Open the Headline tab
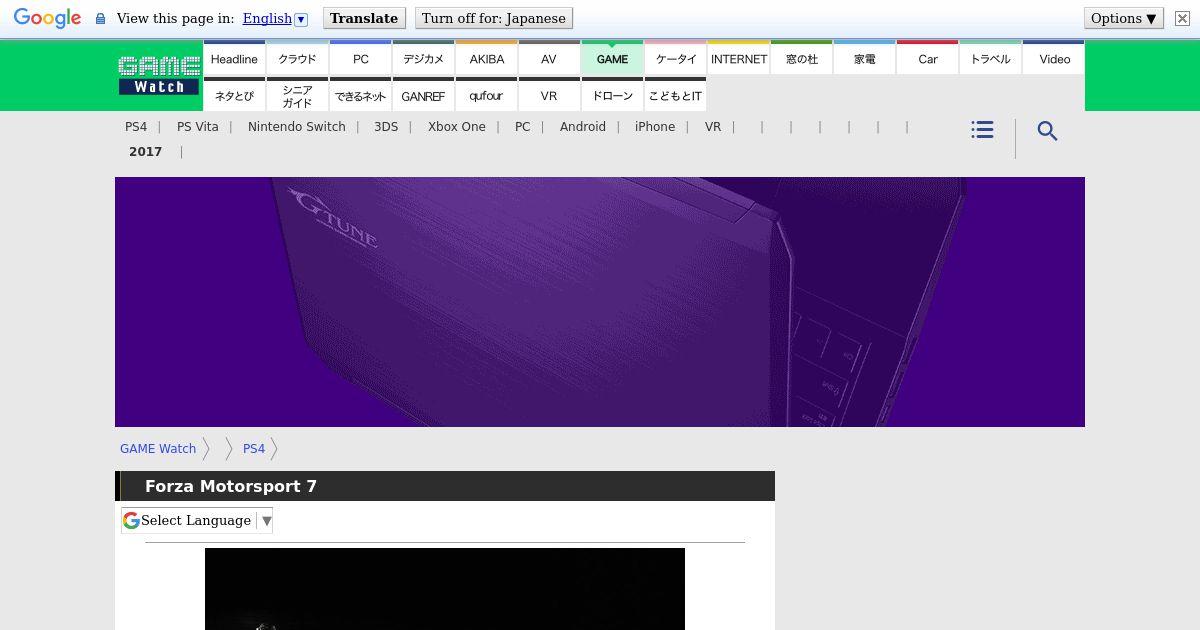 [234, 58]
